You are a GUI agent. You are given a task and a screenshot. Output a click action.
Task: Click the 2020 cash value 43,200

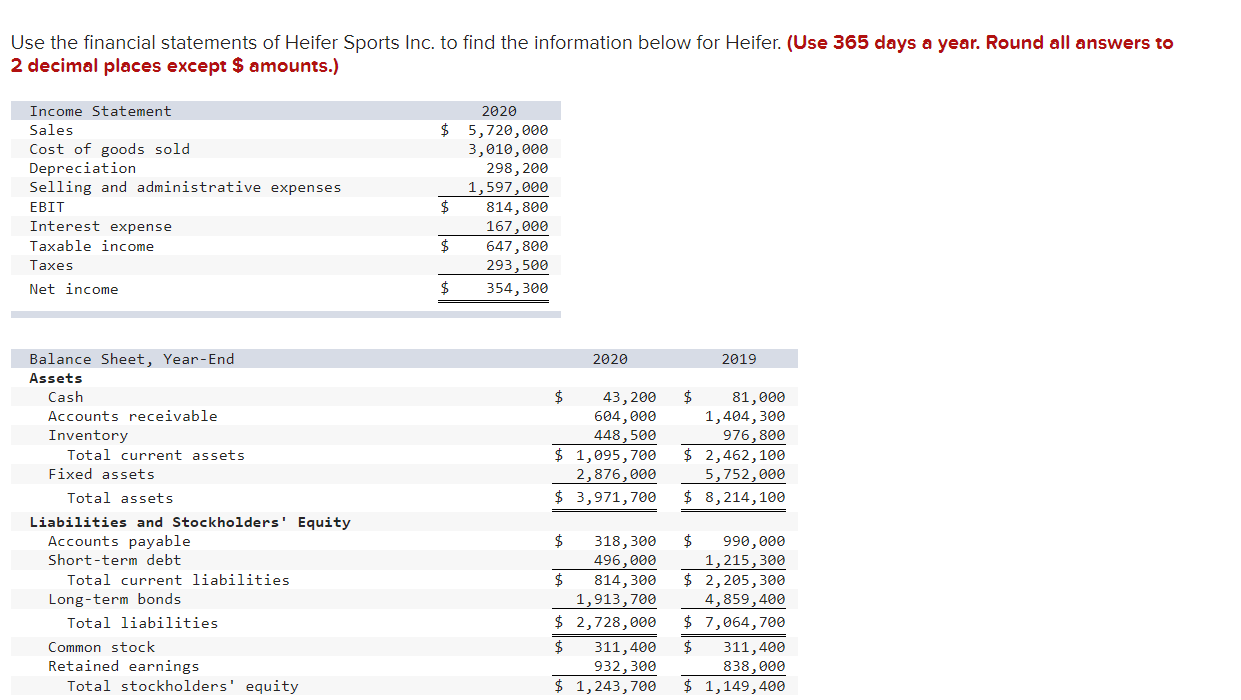pyautogui.click(x=629, y=397)
